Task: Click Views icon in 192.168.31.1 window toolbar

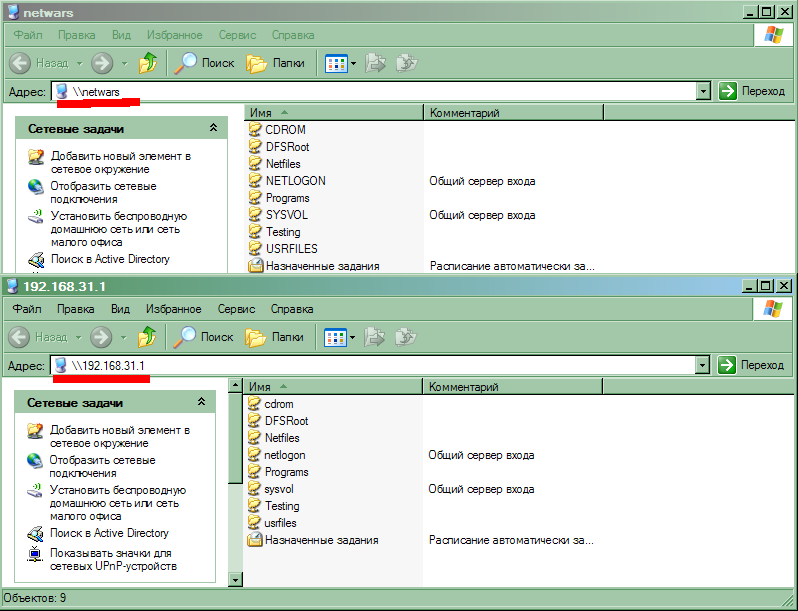Action: 335,338
